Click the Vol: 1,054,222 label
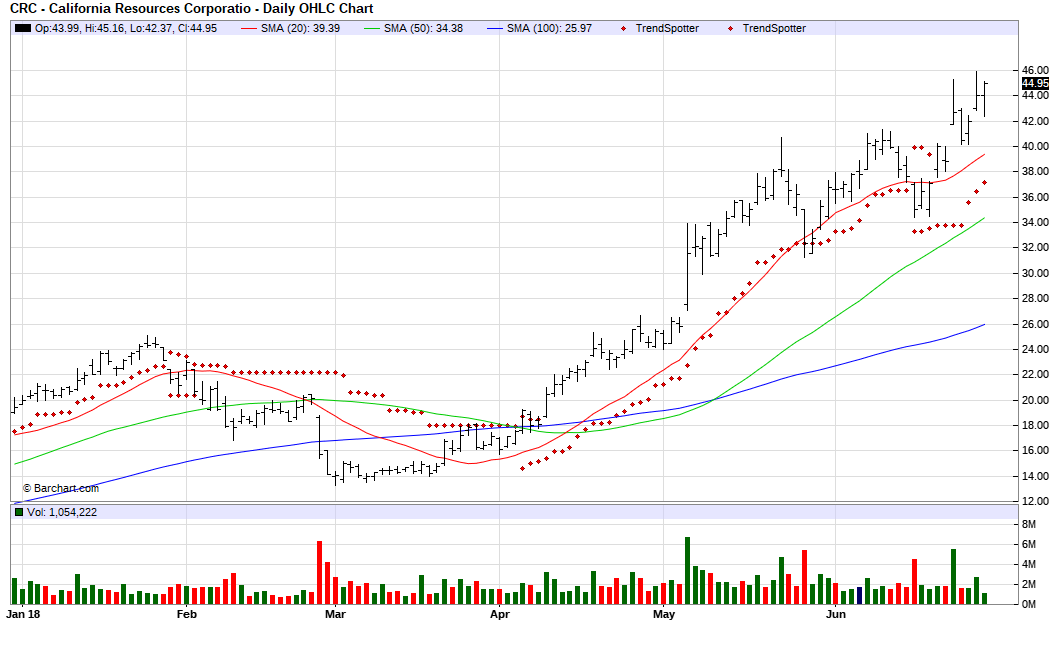 click(62, 512)
